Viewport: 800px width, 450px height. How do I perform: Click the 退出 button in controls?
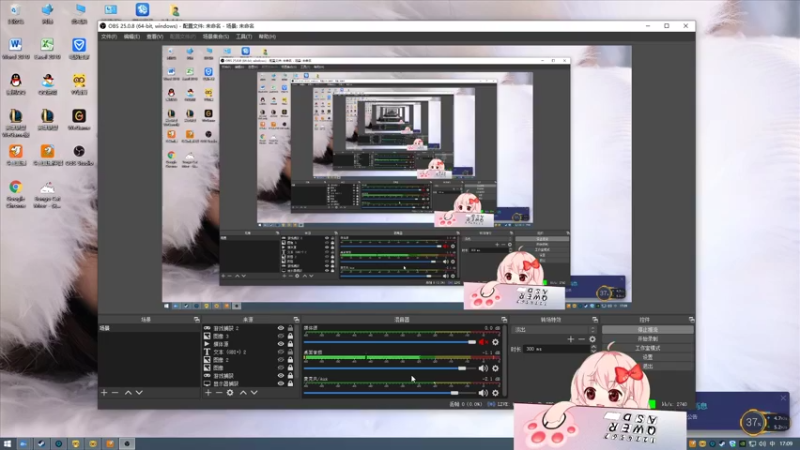coord(647,367)
